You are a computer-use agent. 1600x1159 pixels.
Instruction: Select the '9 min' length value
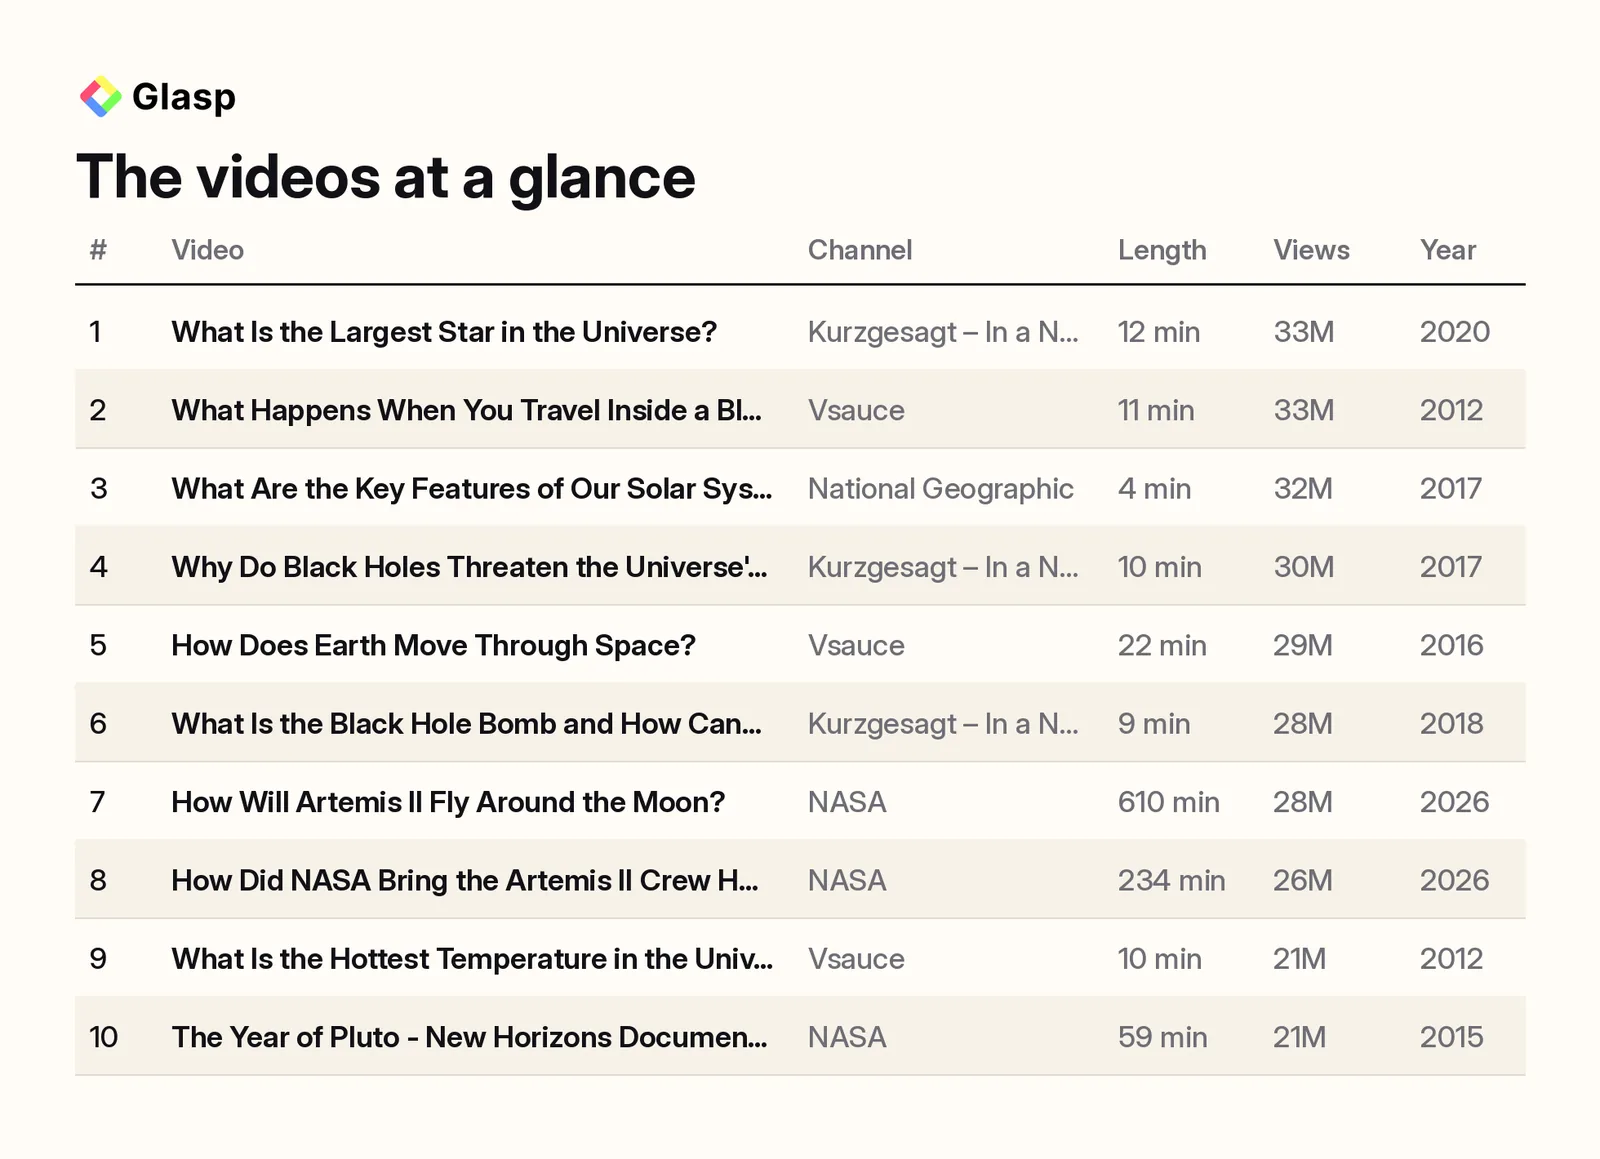(1154, 723)
